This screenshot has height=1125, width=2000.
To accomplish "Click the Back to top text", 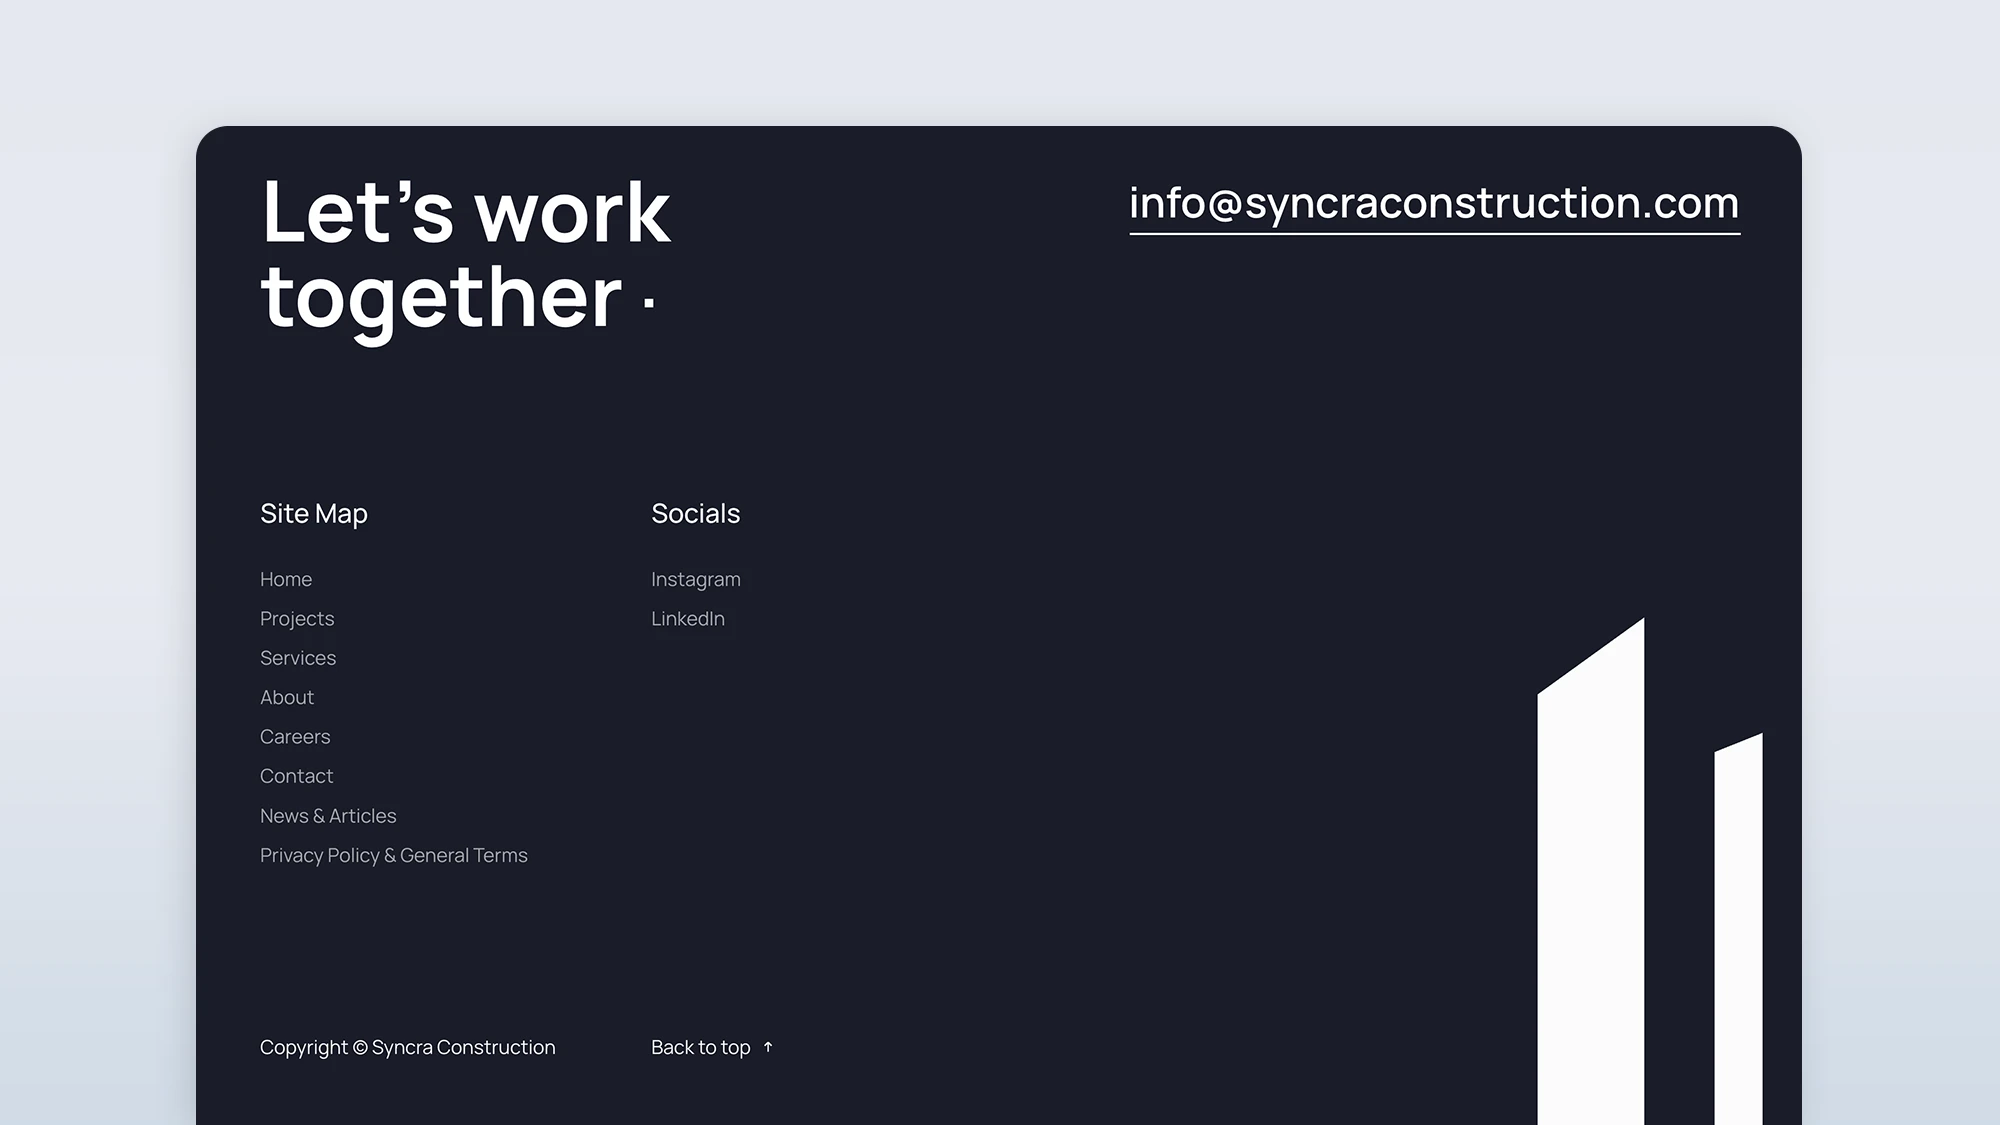I will click(x=700, y=1047).
